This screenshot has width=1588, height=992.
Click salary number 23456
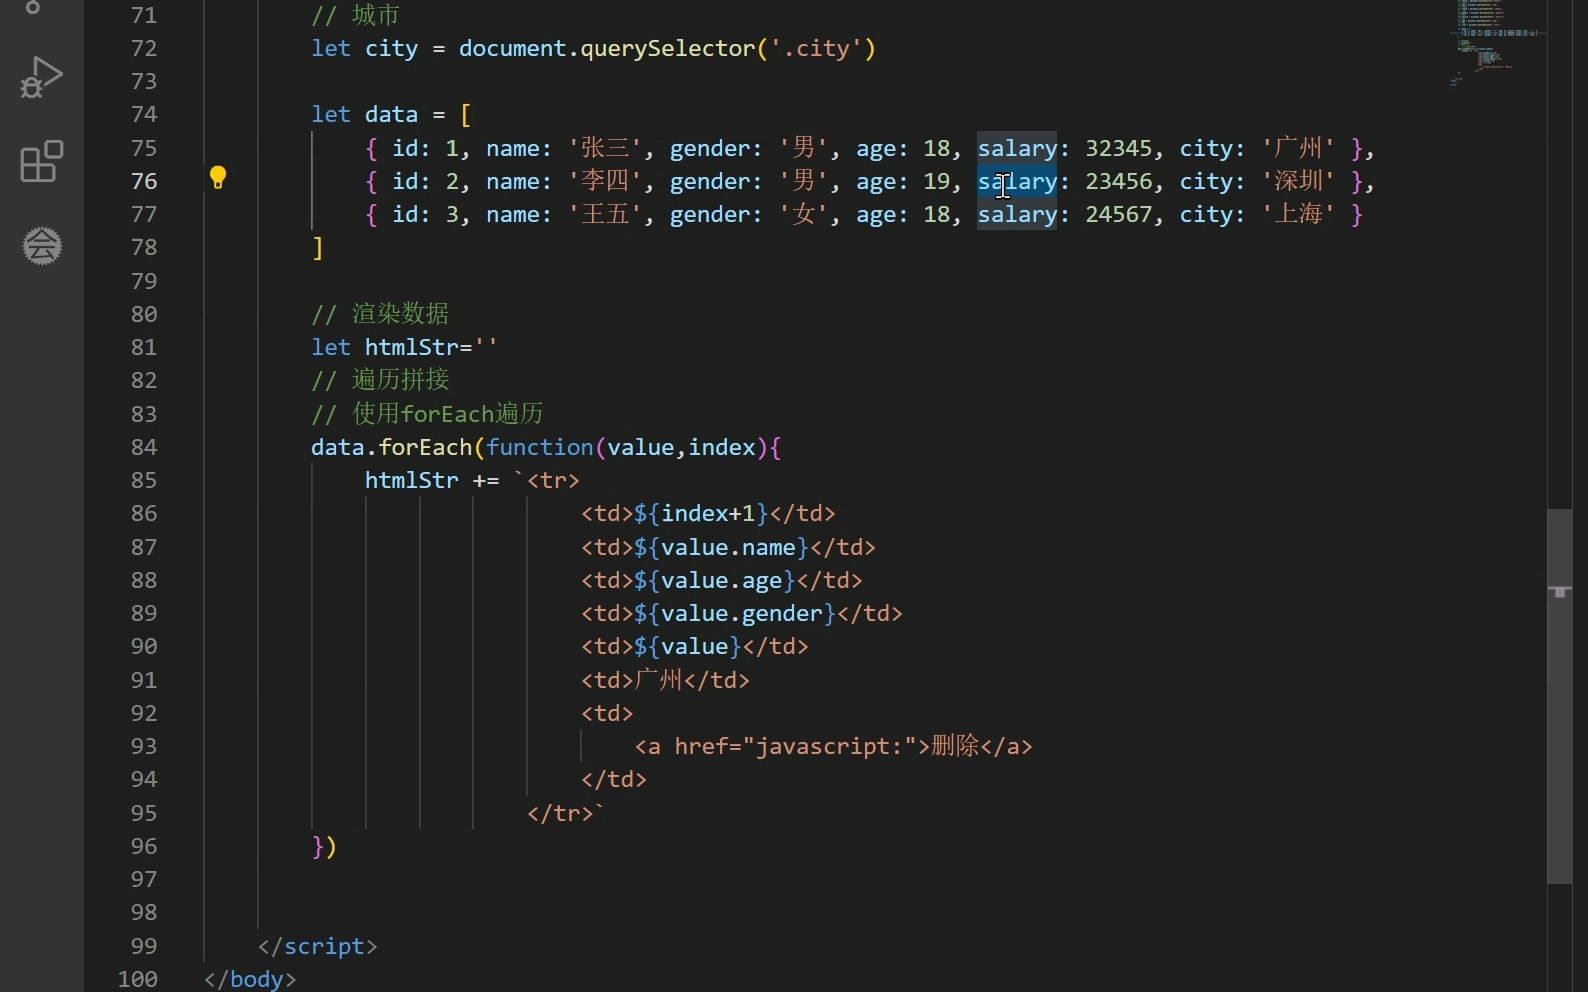tap(1119, 181)
